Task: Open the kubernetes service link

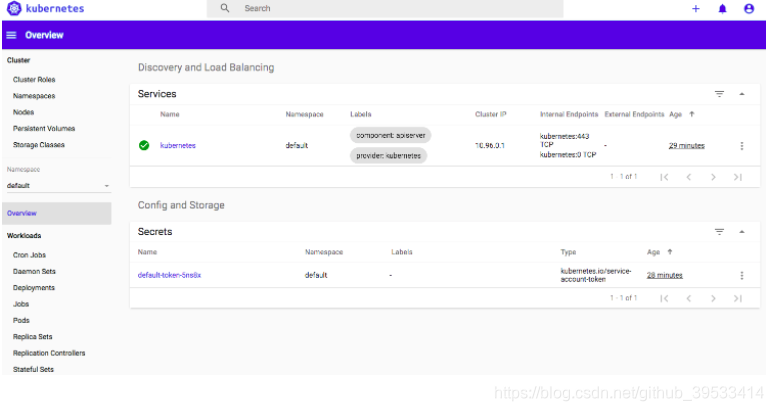Action: (178, 145)
